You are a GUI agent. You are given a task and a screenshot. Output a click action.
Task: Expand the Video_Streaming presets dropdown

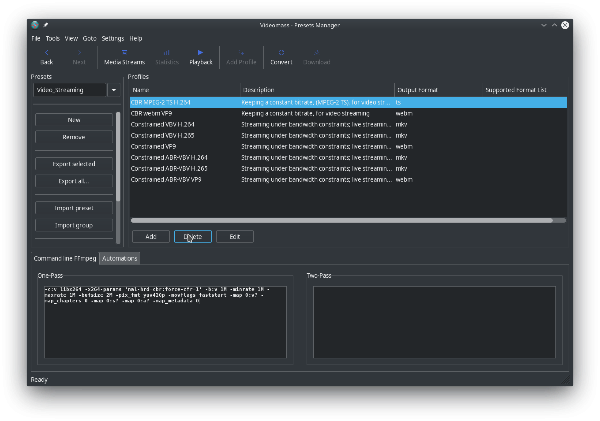[x=113, y=89]
